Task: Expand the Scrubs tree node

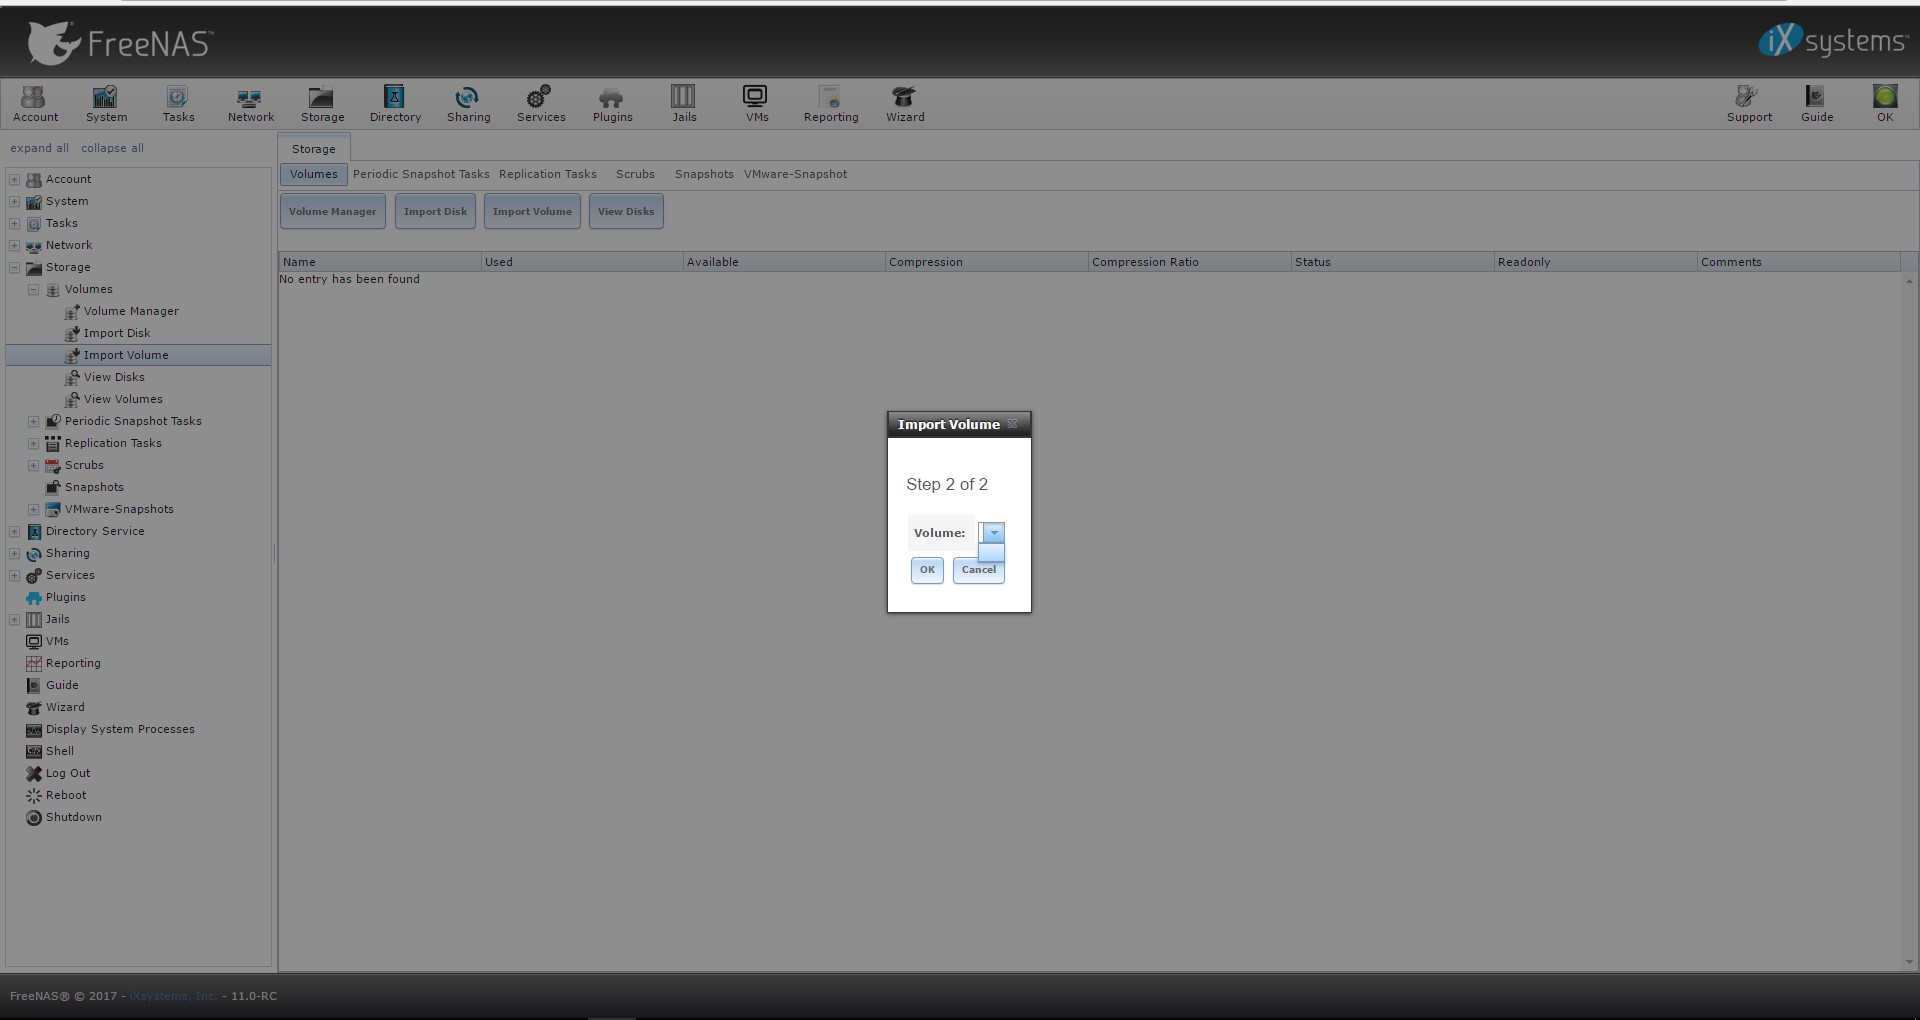Action: 33,465
